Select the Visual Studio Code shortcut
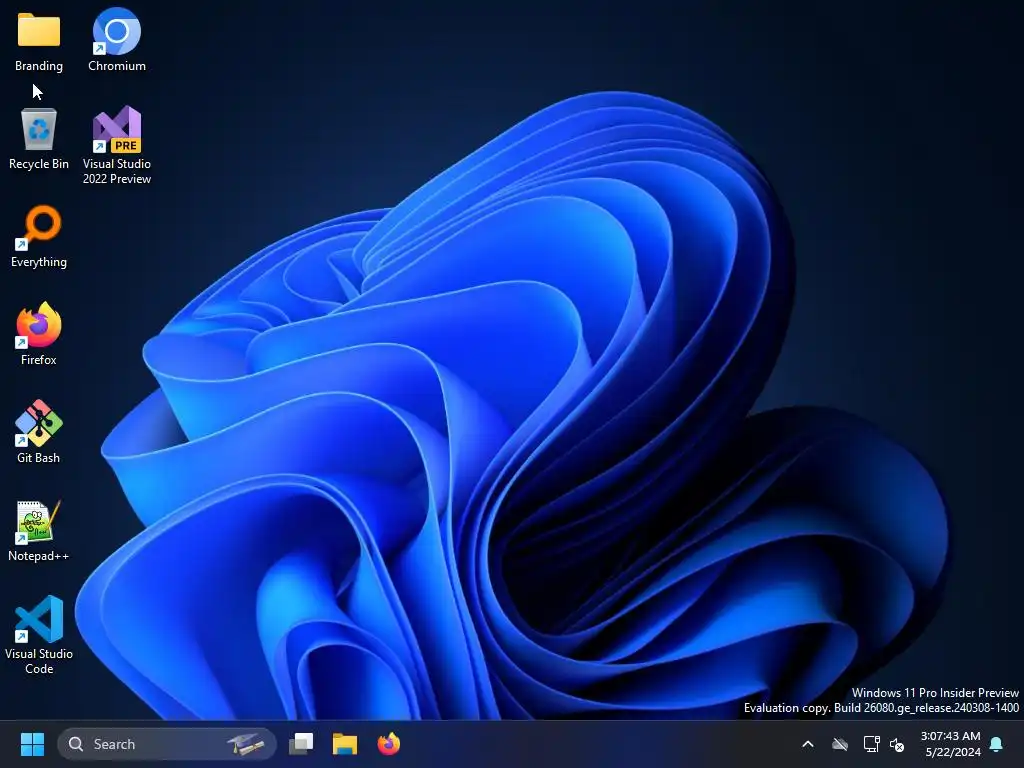Viewport: 1024px width, 768px height. 39,635
